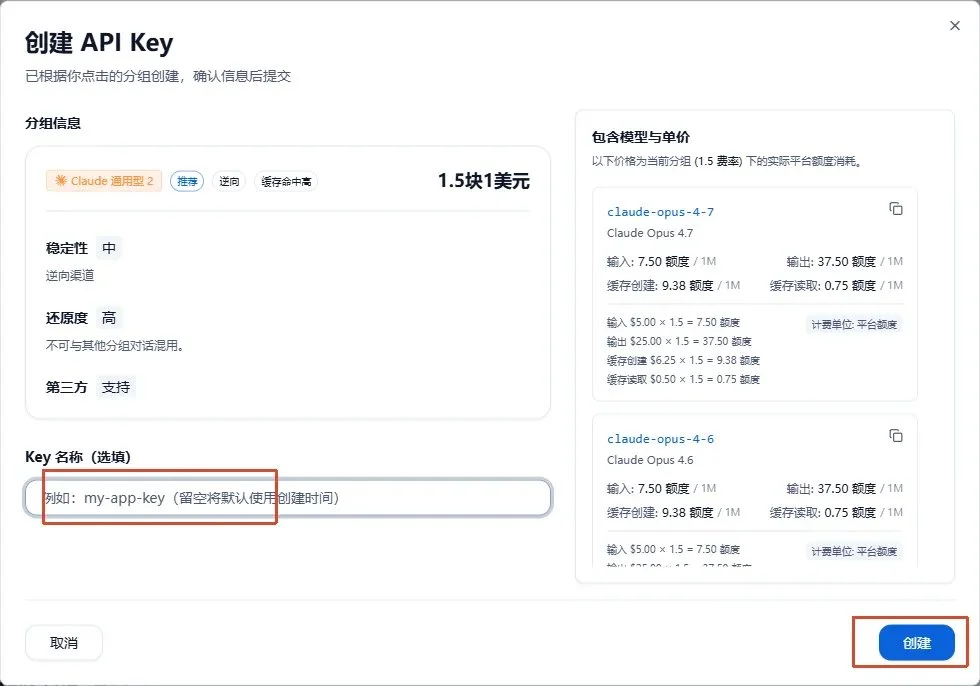The image size is (980, 686).
Task: Click Claude Opus 4.6 model title
Action: [x=650, y=460]
